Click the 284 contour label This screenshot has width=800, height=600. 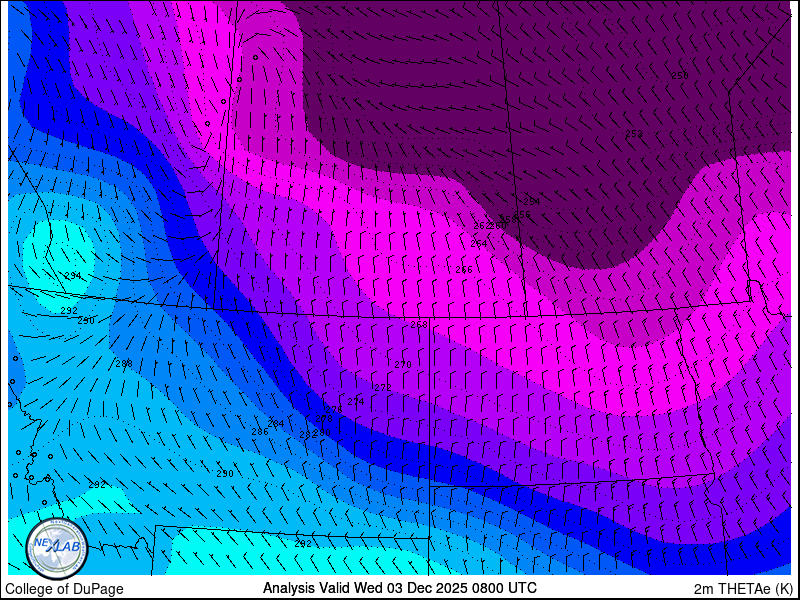click(276, 423)
